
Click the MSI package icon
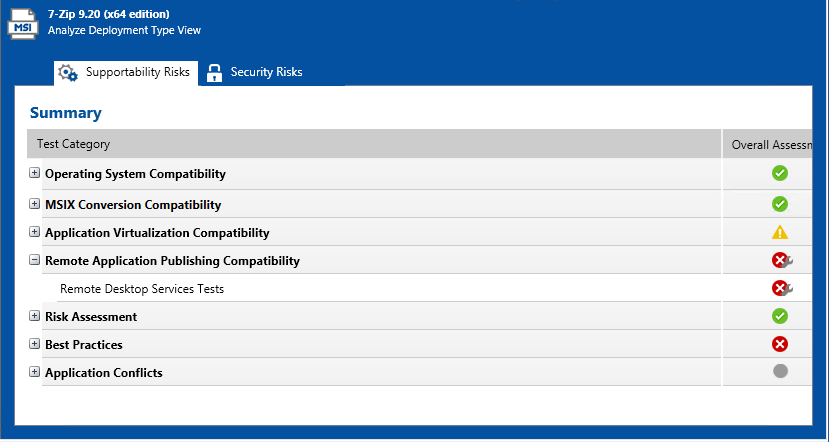coord(23,23)
